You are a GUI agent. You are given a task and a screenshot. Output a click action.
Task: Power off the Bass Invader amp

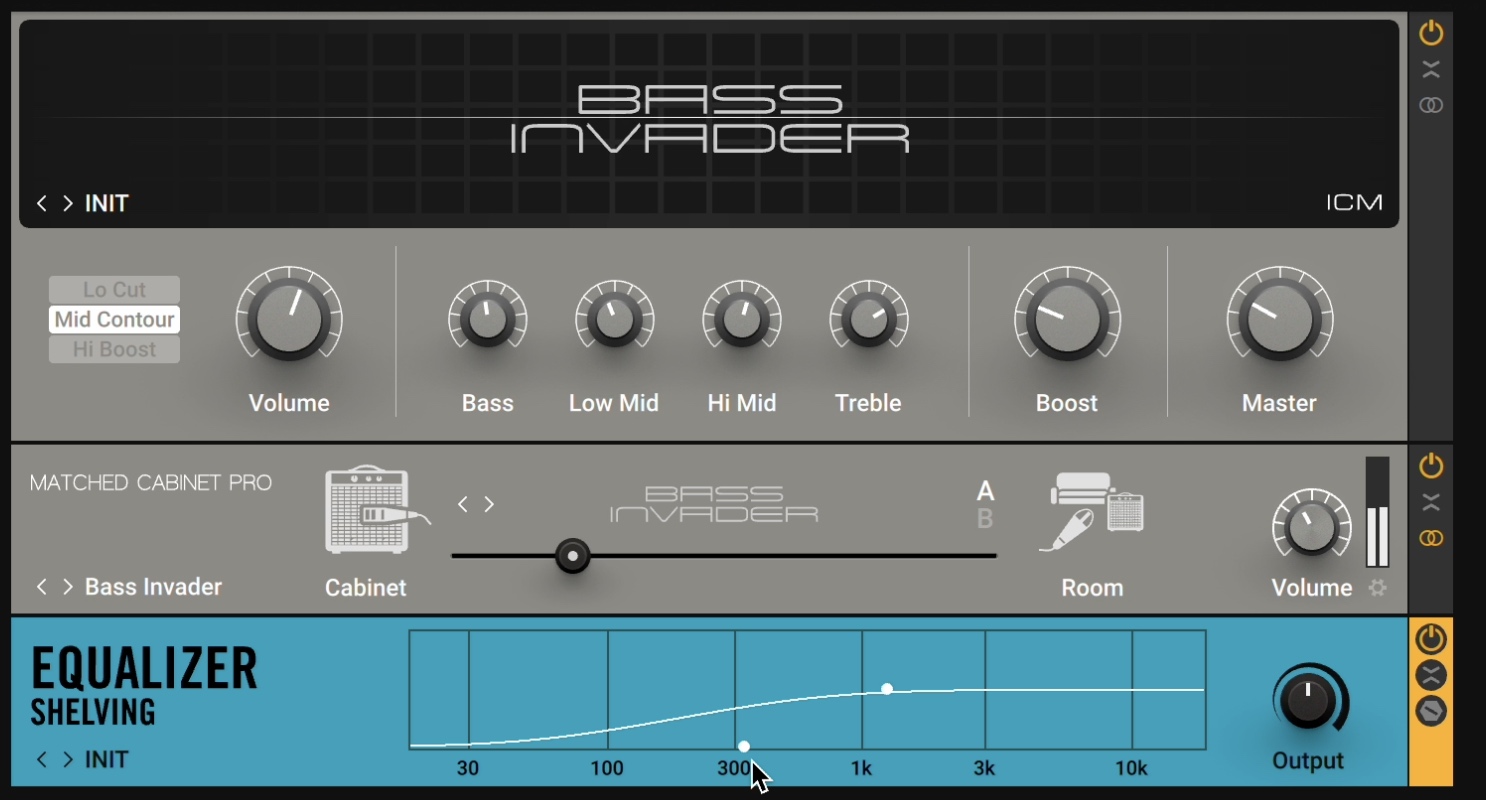click(1430, 31)
